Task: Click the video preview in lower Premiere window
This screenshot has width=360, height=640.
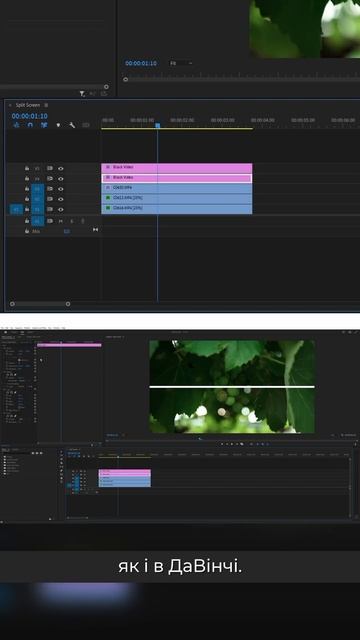Action: [x=232, y=387]
